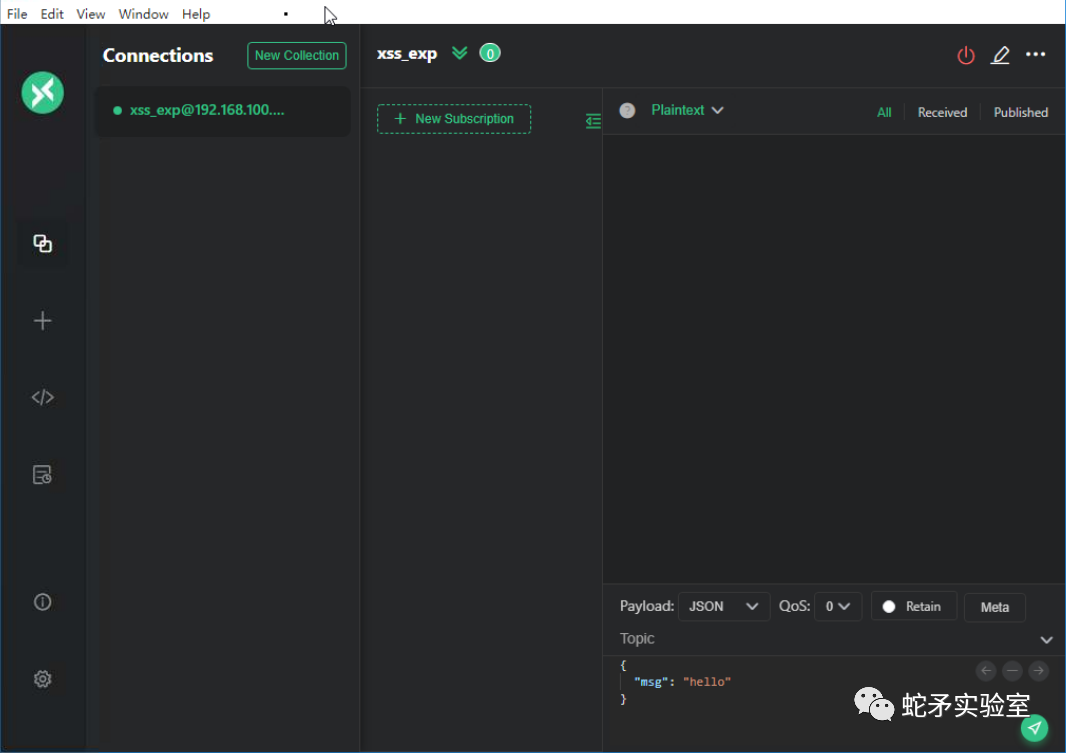Screen dimensions: 1066x753
Task: Edit connection with the pencil icon
Action: 1000,55
